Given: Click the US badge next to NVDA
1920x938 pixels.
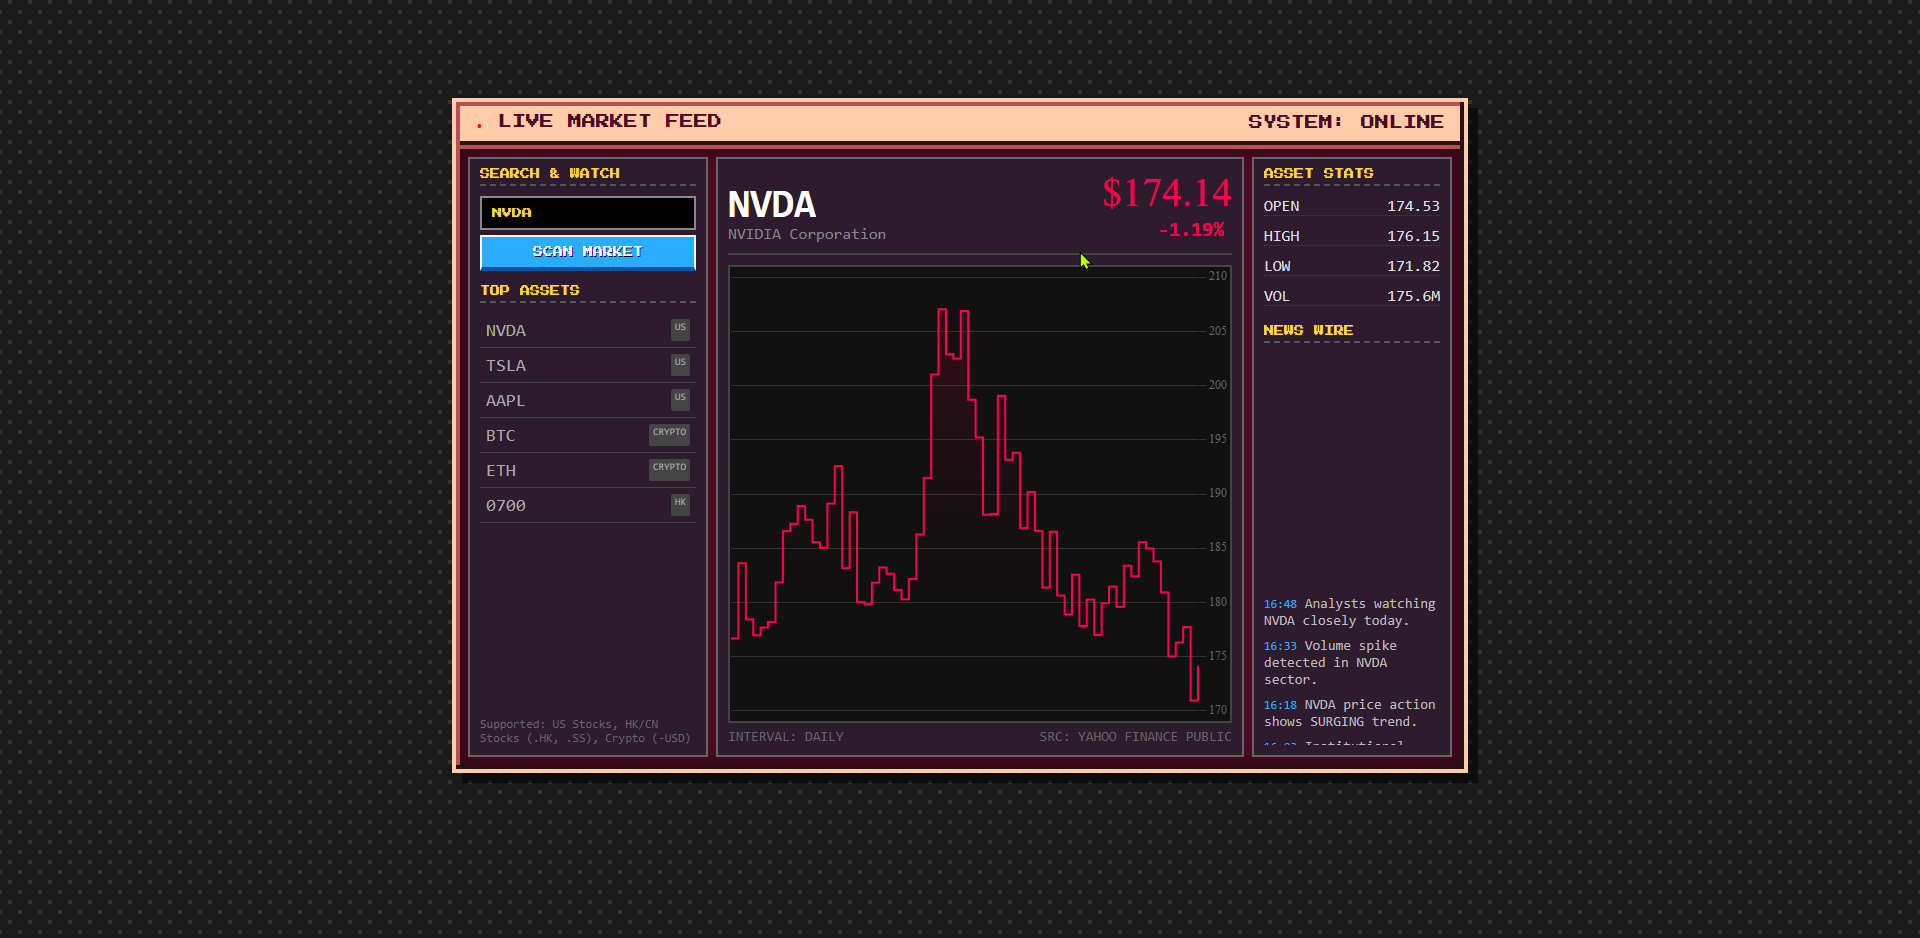Looking at the screenshot, I should coord(680,328).
